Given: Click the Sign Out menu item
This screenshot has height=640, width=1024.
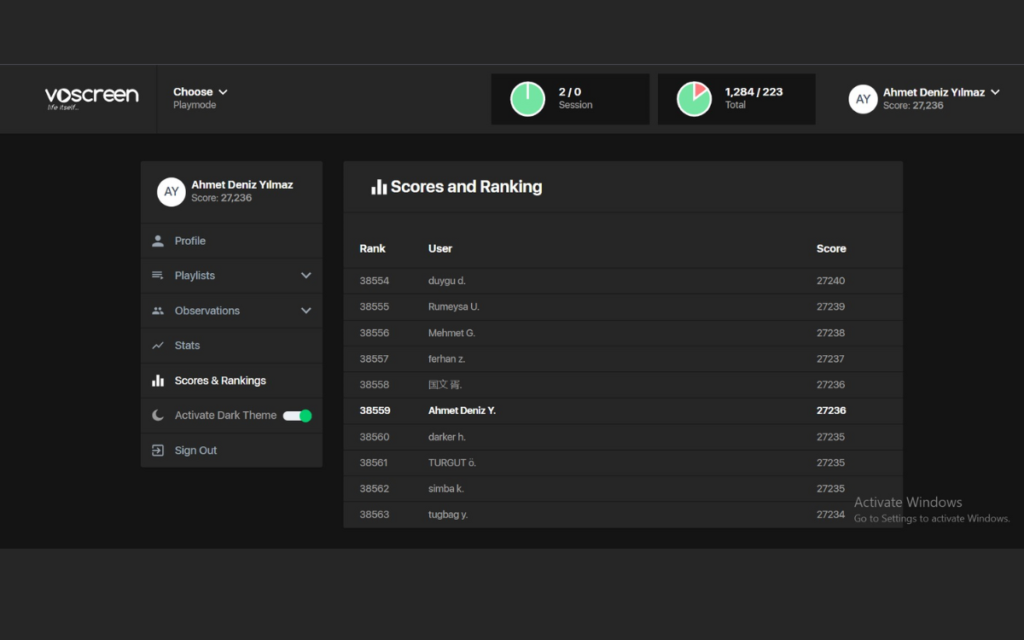Looking at the screenshot, I should click(x=232, y=451).
